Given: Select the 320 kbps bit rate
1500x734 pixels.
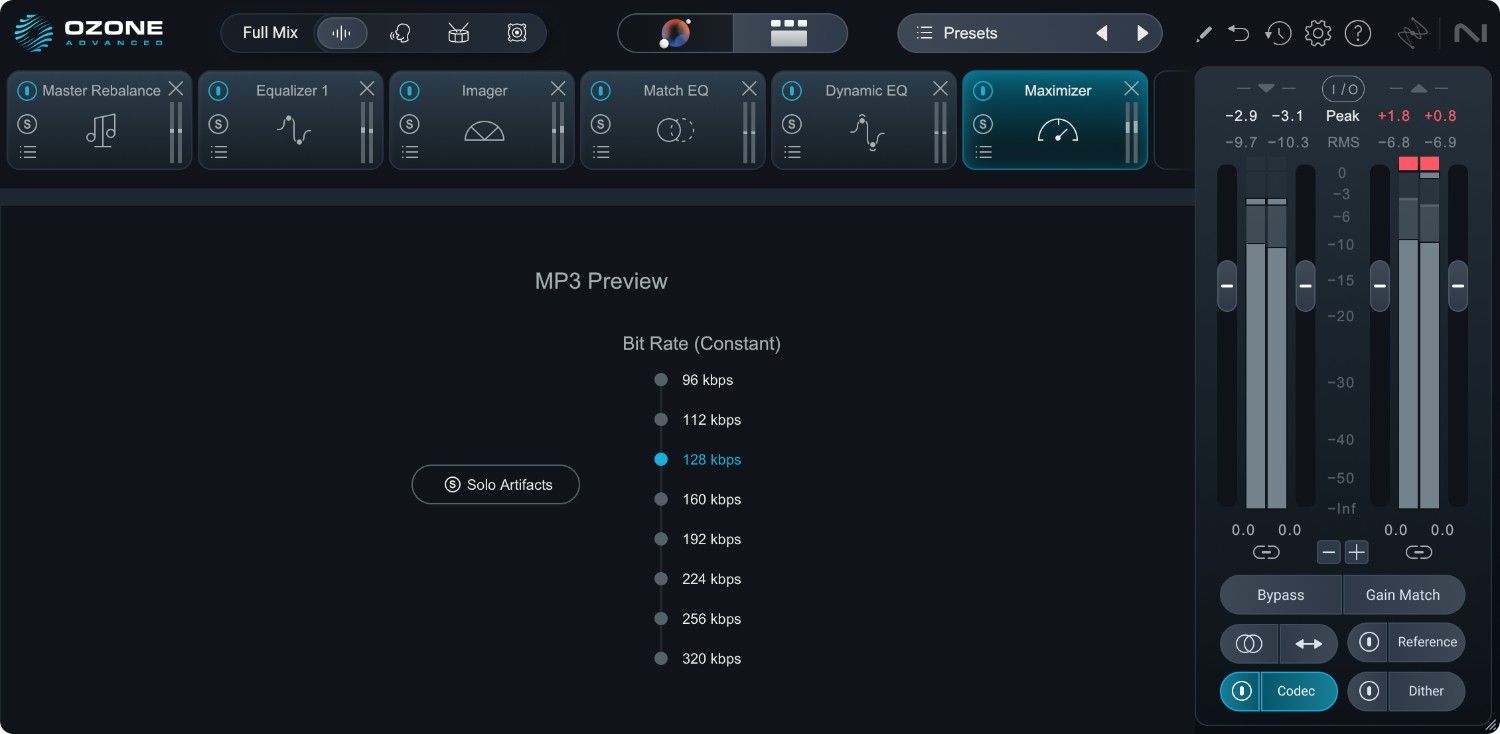Looking at the screenshot, I should click(x=660, y=658).
